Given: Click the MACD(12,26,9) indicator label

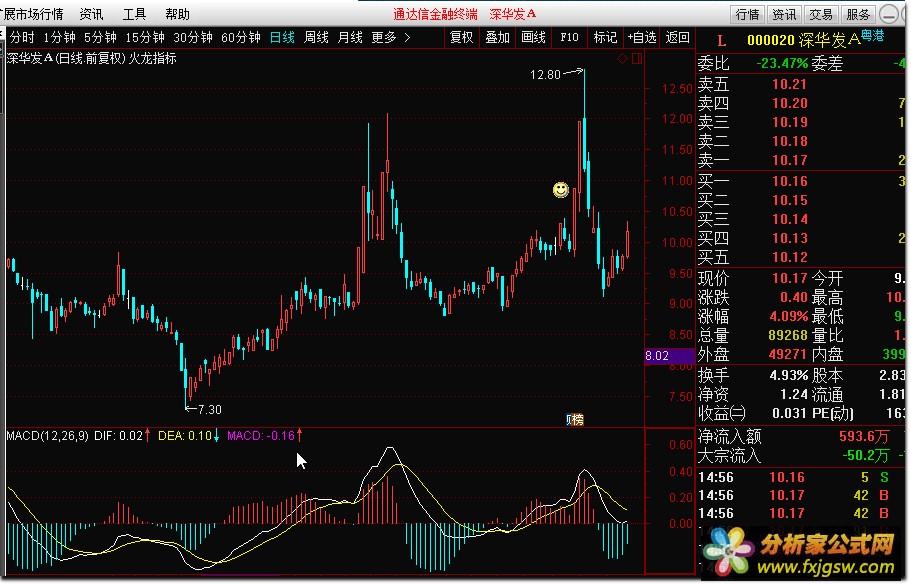Looking at the screenshot, I should (48, 436).
